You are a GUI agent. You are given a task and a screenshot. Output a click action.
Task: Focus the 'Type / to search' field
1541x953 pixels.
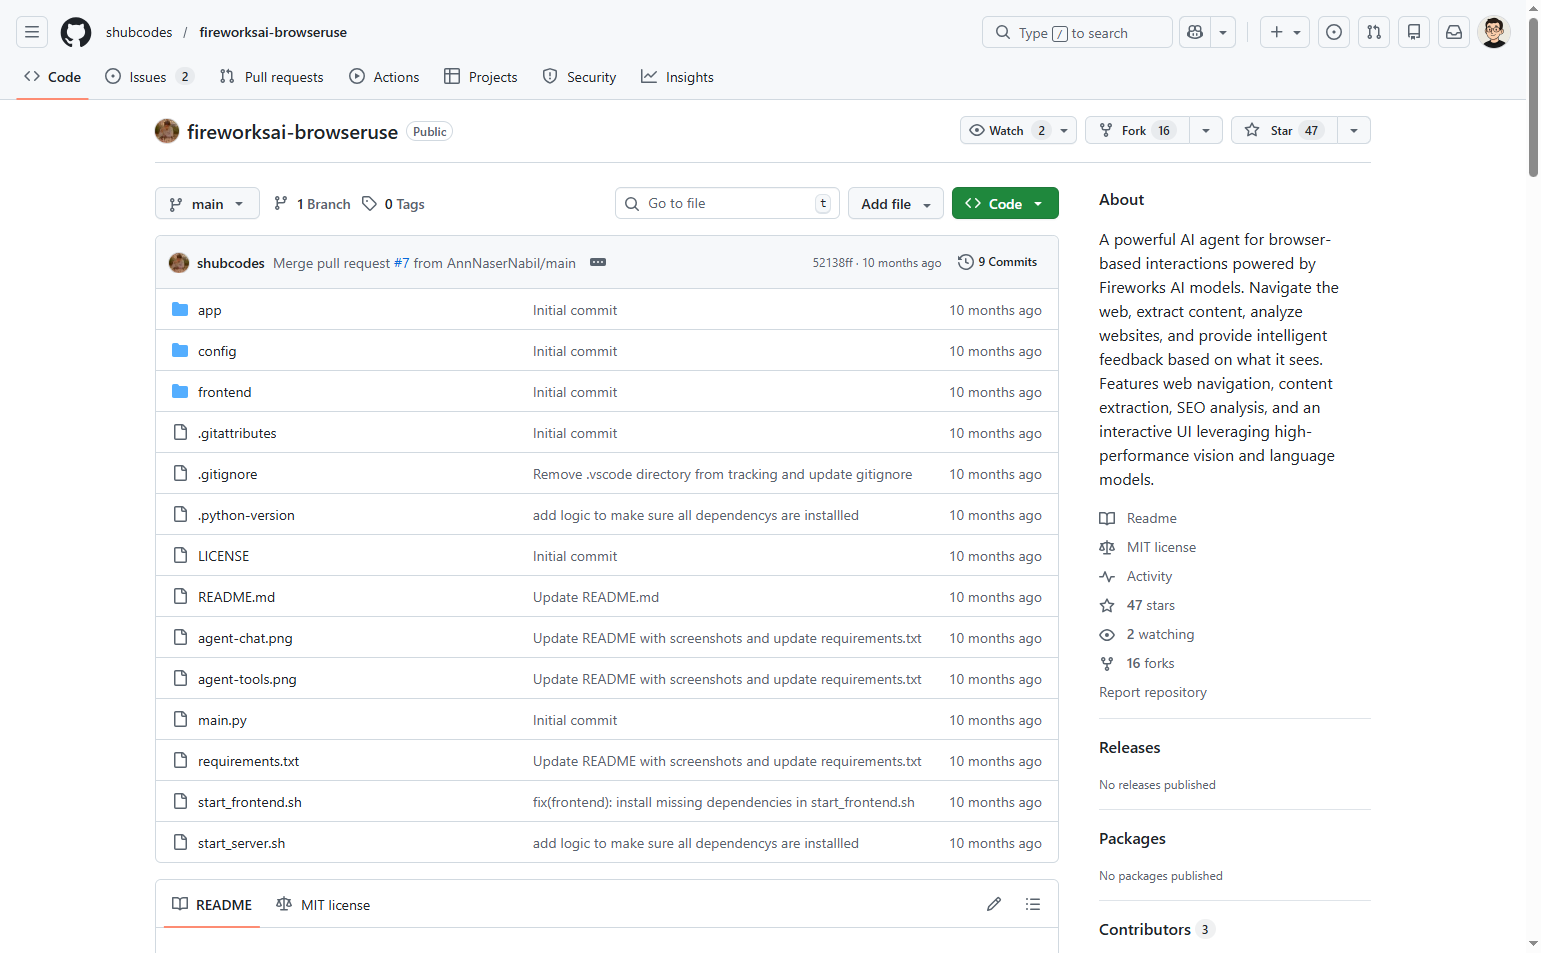1077,32
